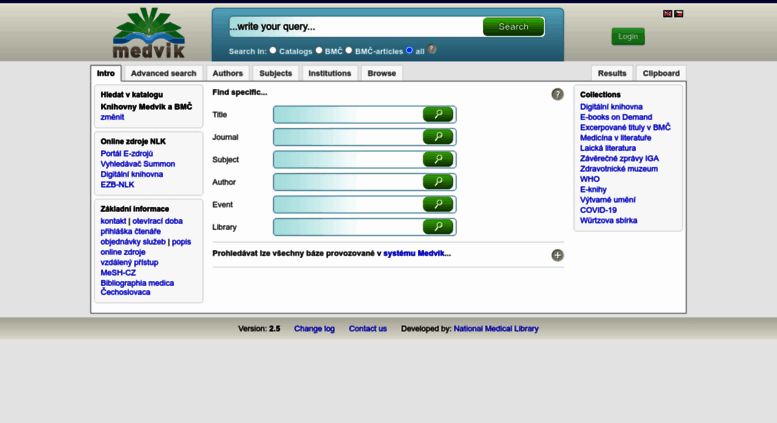The height and width of the screenshot is (423, 777).
Task: Open the WHO collection link
Action: [590, 179]
